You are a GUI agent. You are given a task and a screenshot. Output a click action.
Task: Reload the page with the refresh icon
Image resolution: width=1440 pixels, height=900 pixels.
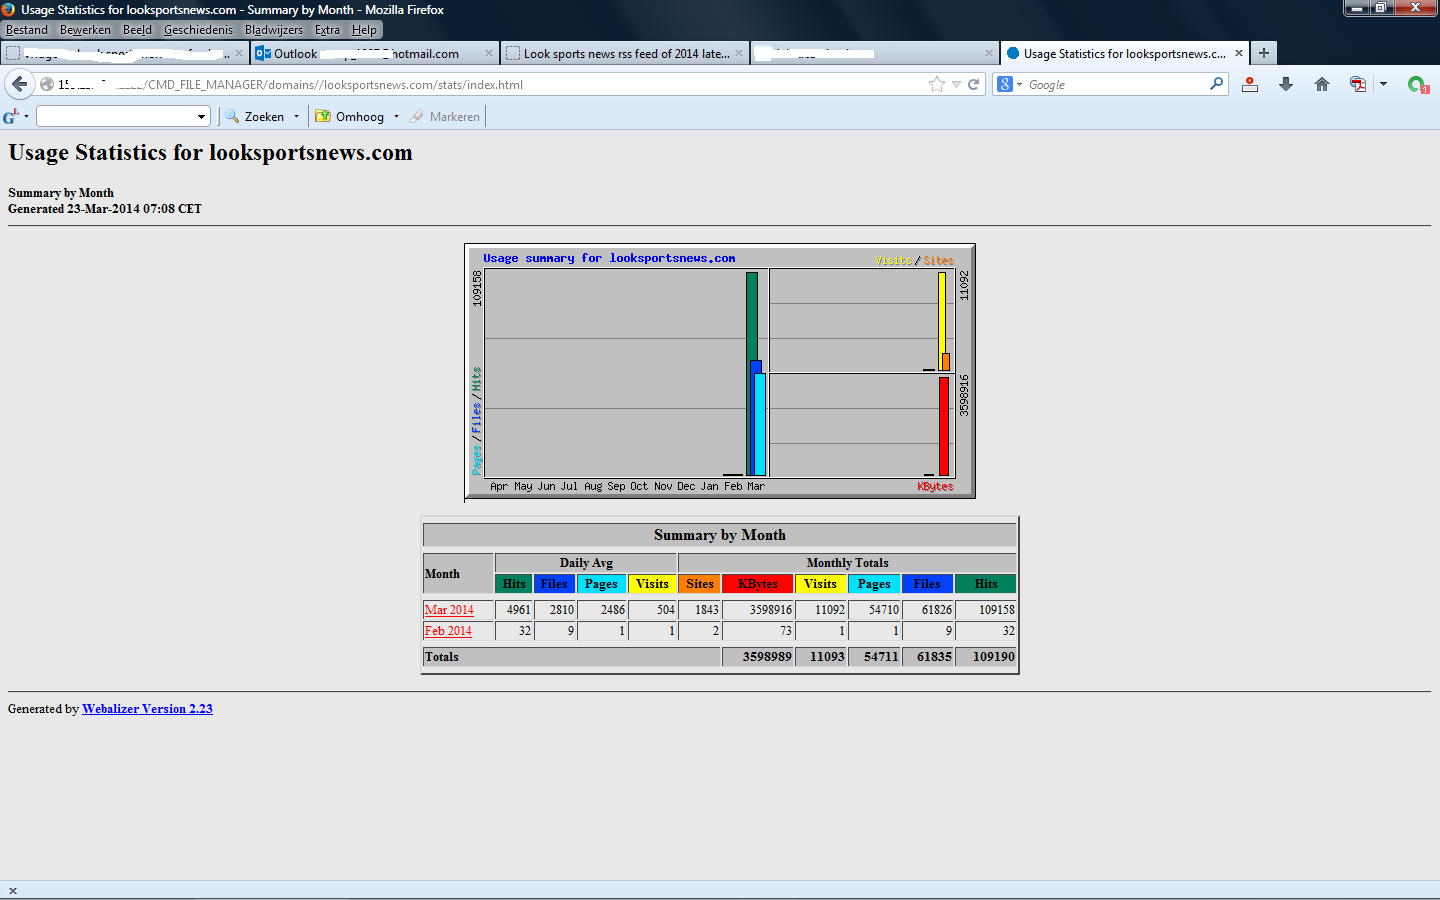point(973,84)
